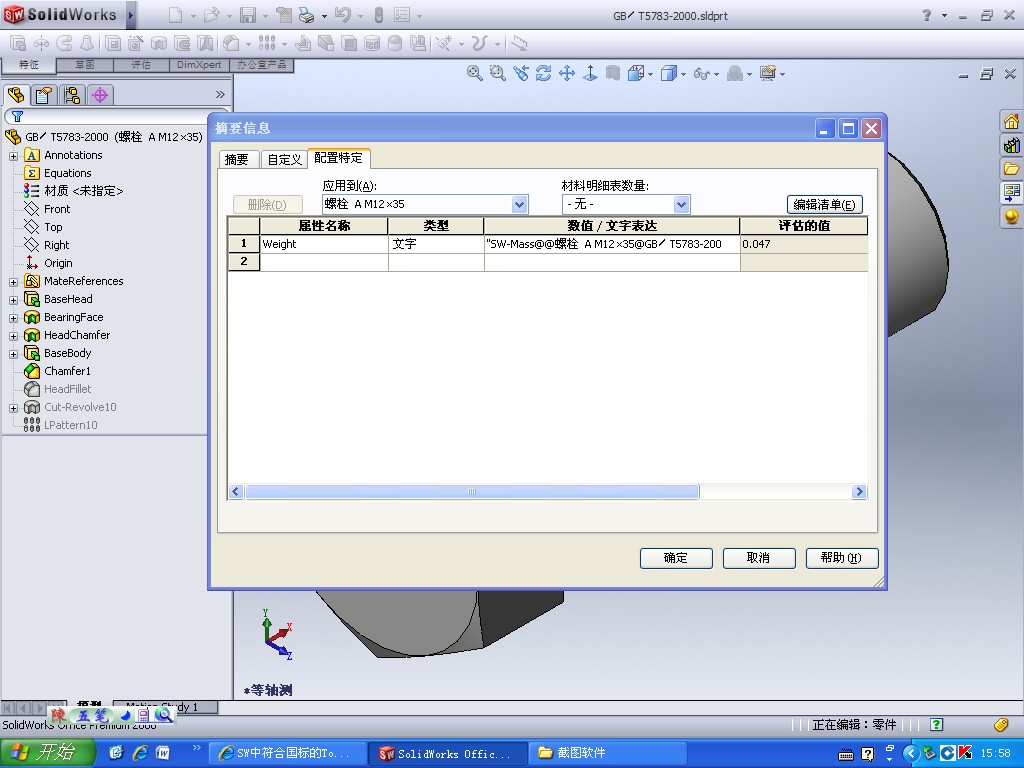The height and width of the screenshot is (768, 1024).
Task: Open File Explorer folder icon in task pane
Action: point(1011,168)
